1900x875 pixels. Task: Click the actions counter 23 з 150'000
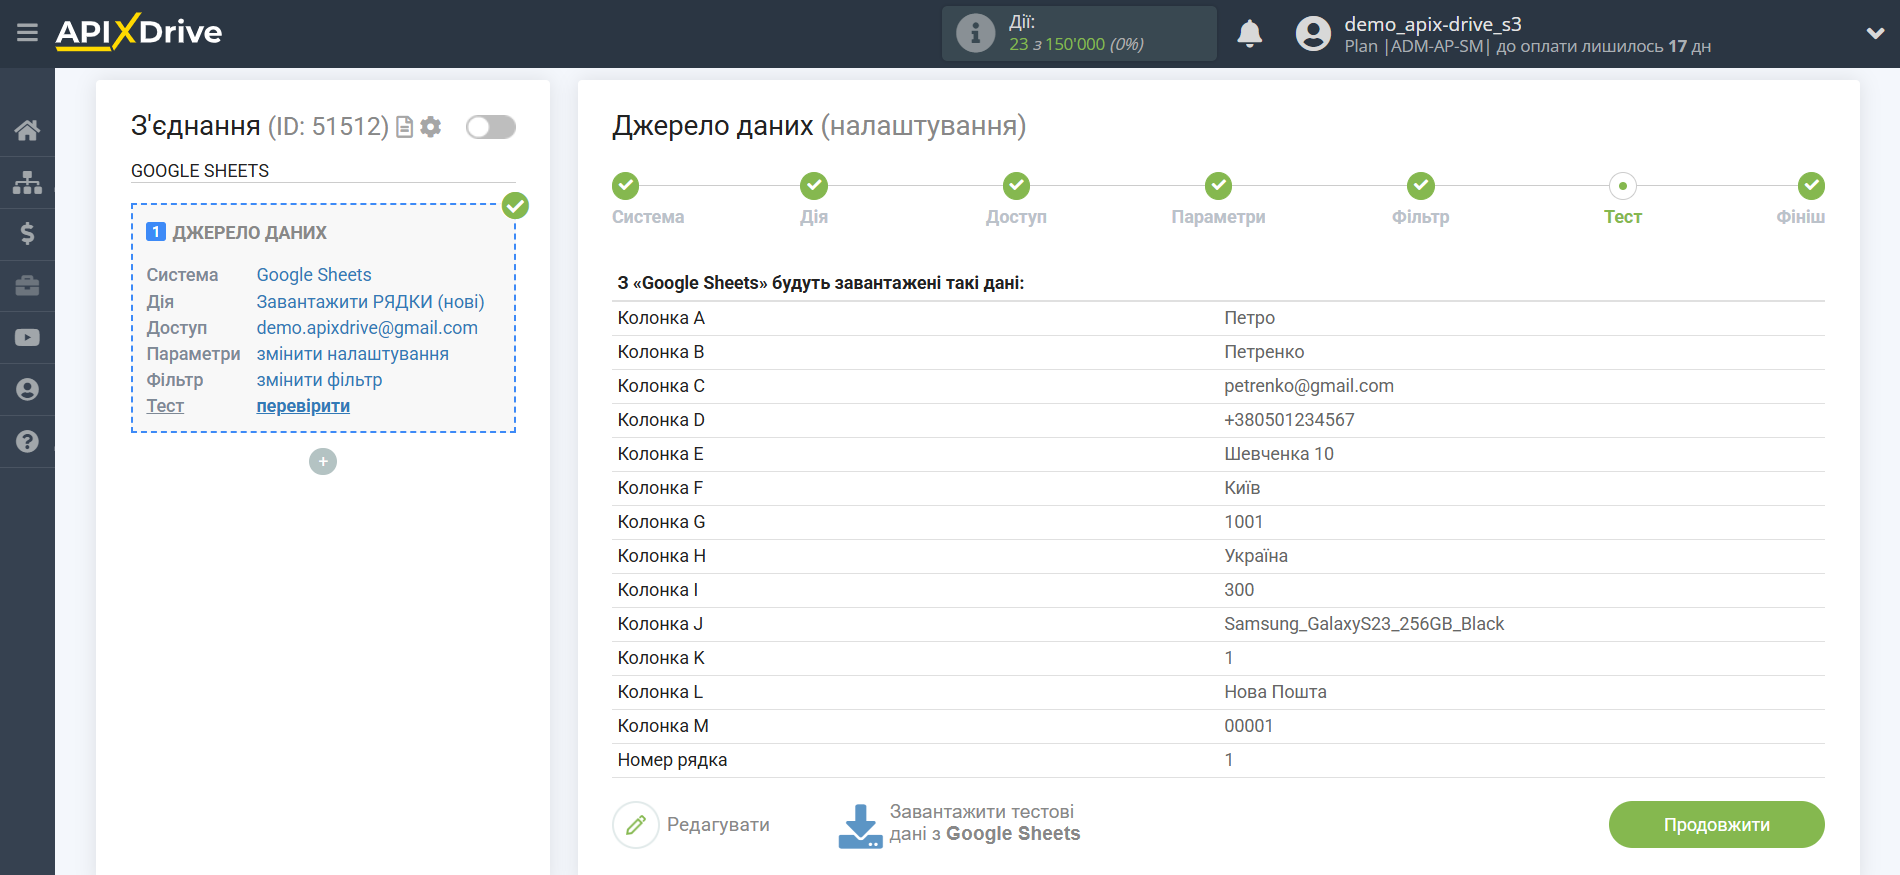pos(1076,44)
